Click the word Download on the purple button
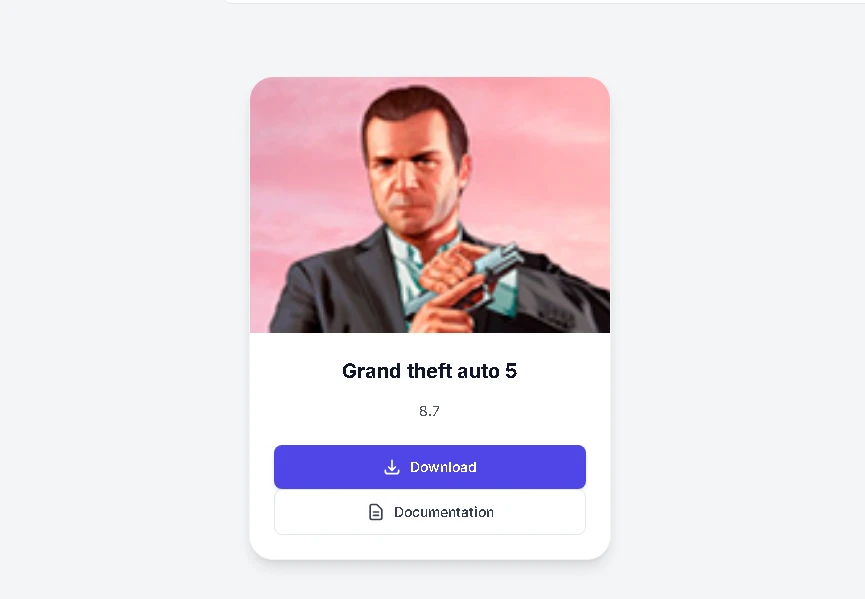 [443, 467]
